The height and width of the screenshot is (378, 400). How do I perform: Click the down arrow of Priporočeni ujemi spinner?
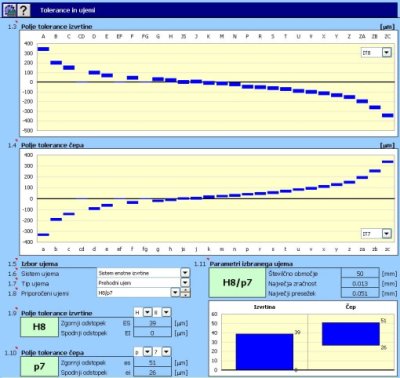coord(185,295)
